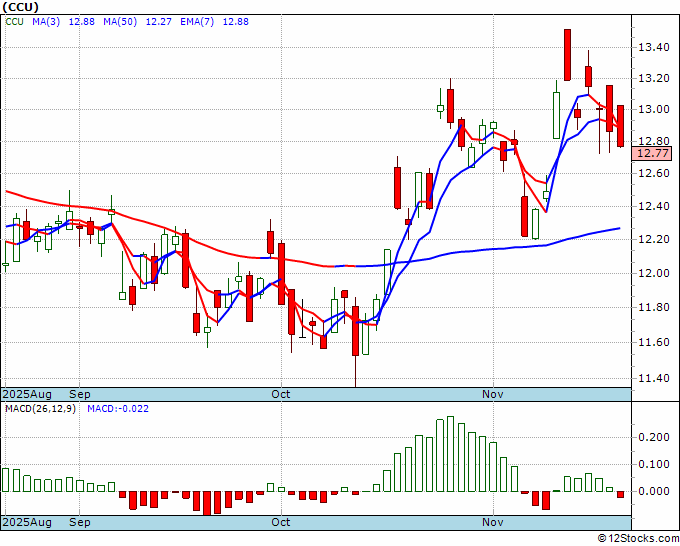Screen dimensions: 680x546
Task: Click the Nov label on MACD timeline
Action: pyautogui.click(x=493, y=522)
